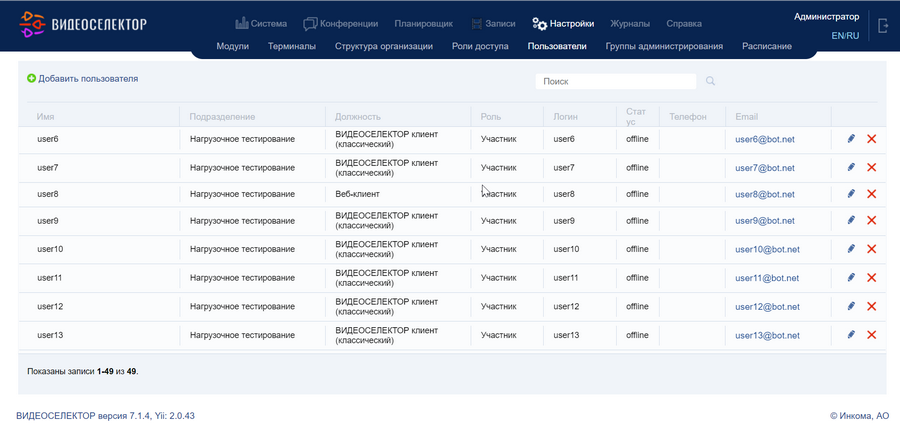Switch to the Терминалы tab
This screenshot has height=430, width=900.
[292, 47]
